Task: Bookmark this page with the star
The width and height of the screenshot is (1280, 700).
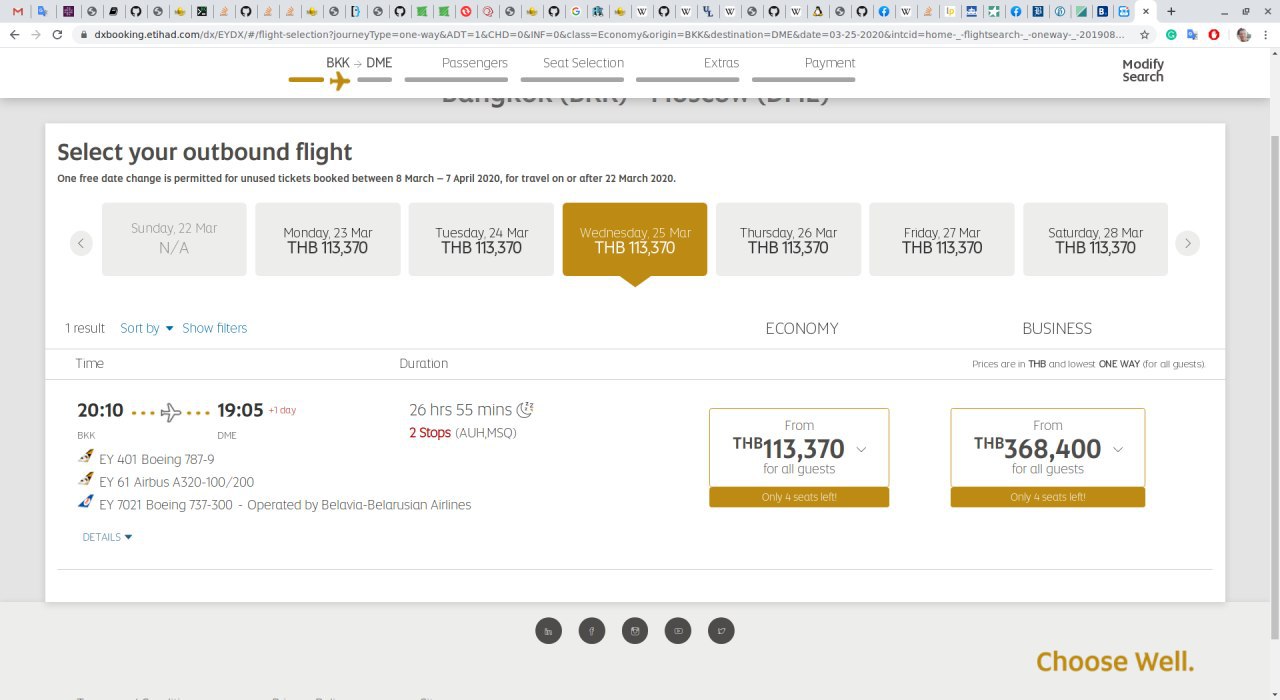Action: click(x=1144, y=34)
